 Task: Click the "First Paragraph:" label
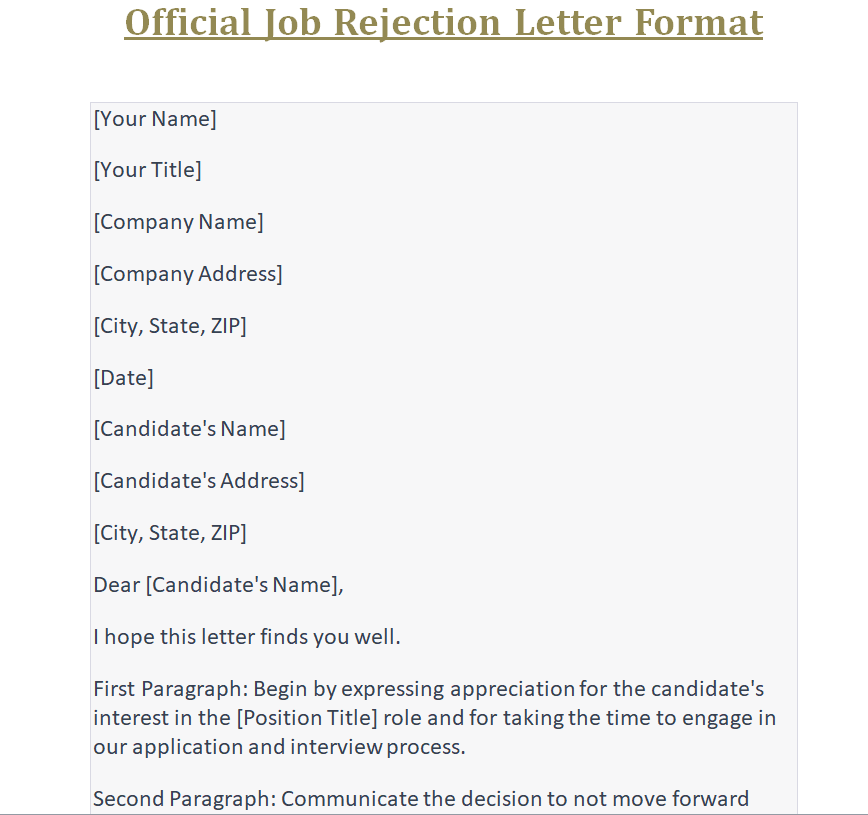pyautogui.click(x=170, y=689)
